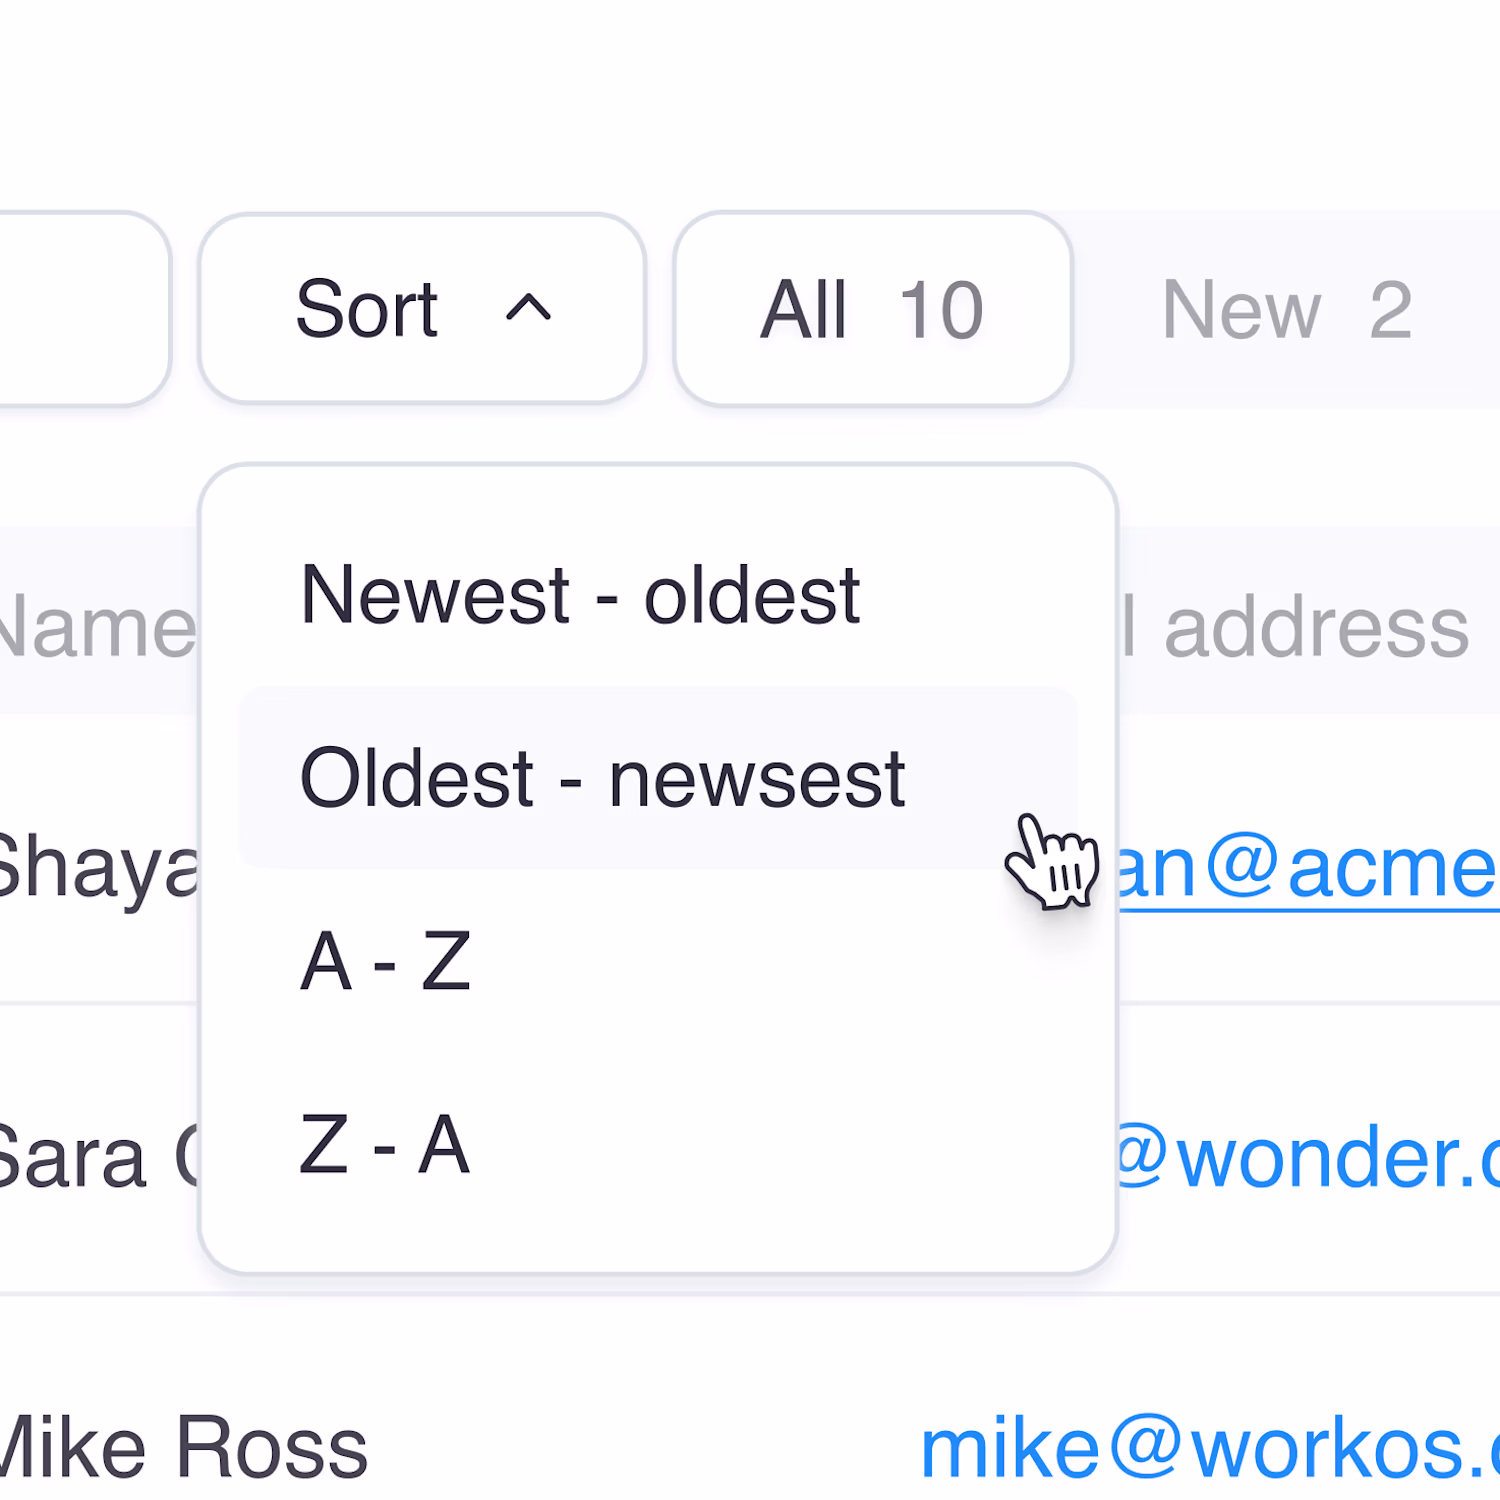The height and width of the screenshot is (1500, 1500).
Task: Click the count 10 on the All tab
Action: tap(941, 309)
